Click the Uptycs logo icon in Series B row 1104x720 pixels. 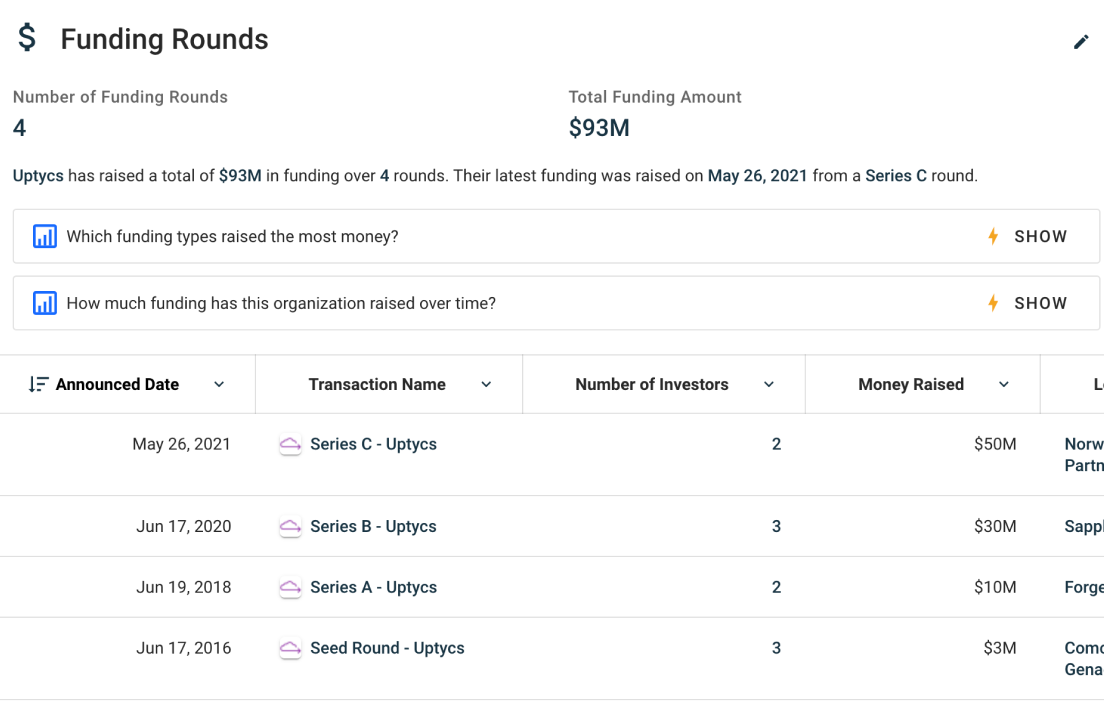click(x=290, y=526)
